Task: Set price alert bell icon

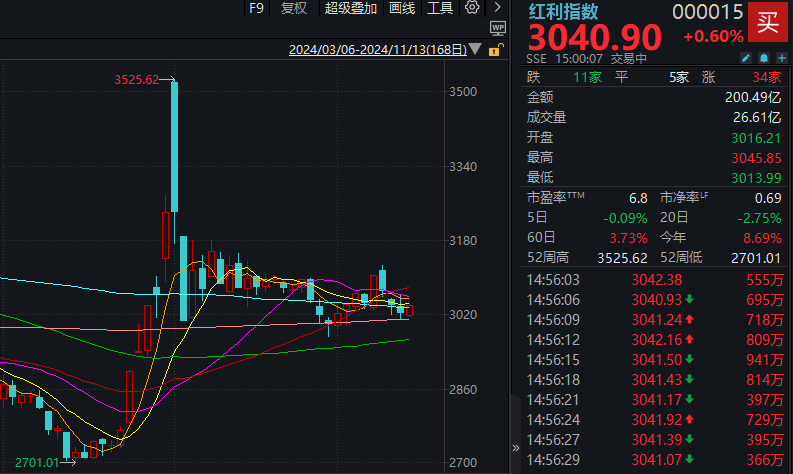Action: [x=764, y=58]
